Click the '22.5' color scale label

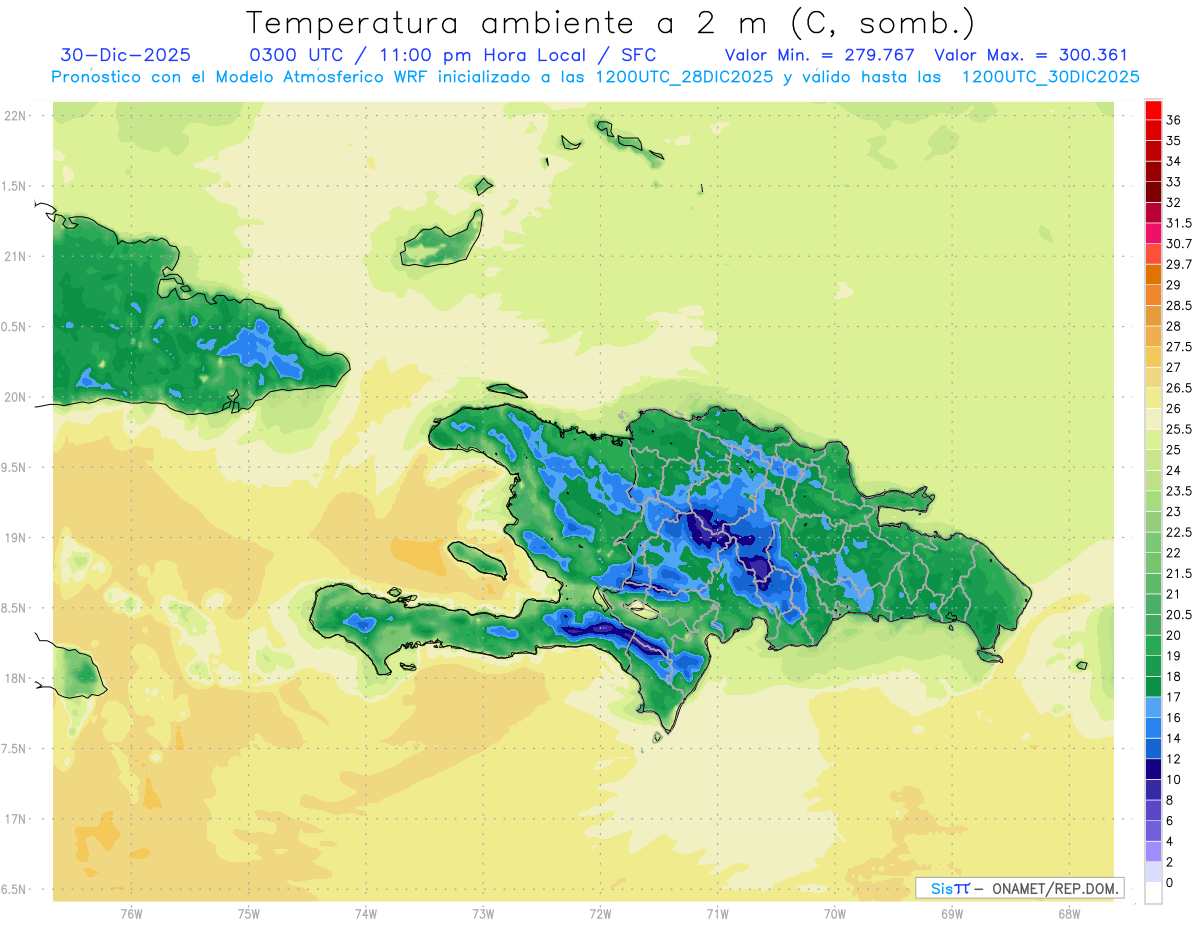coord(1179,533)
